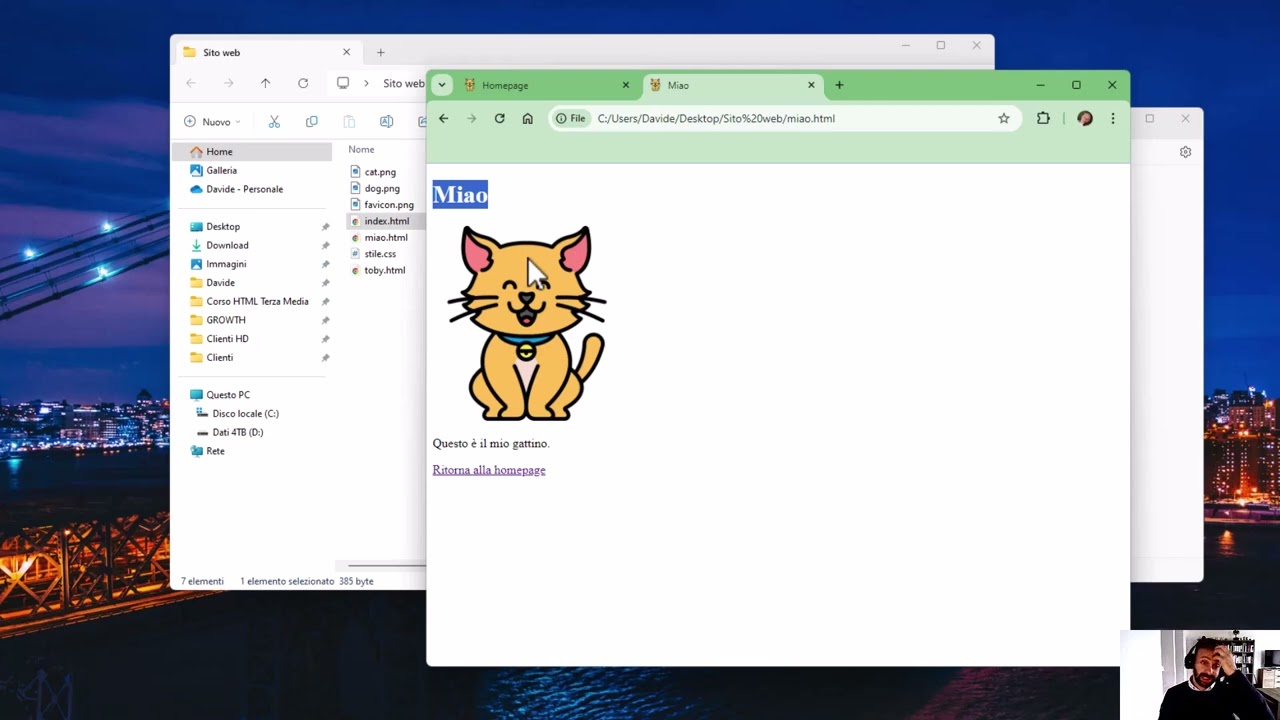Open the Nuovo dropdown in Explorer
1280x720 pixels.
coord(213,122)
